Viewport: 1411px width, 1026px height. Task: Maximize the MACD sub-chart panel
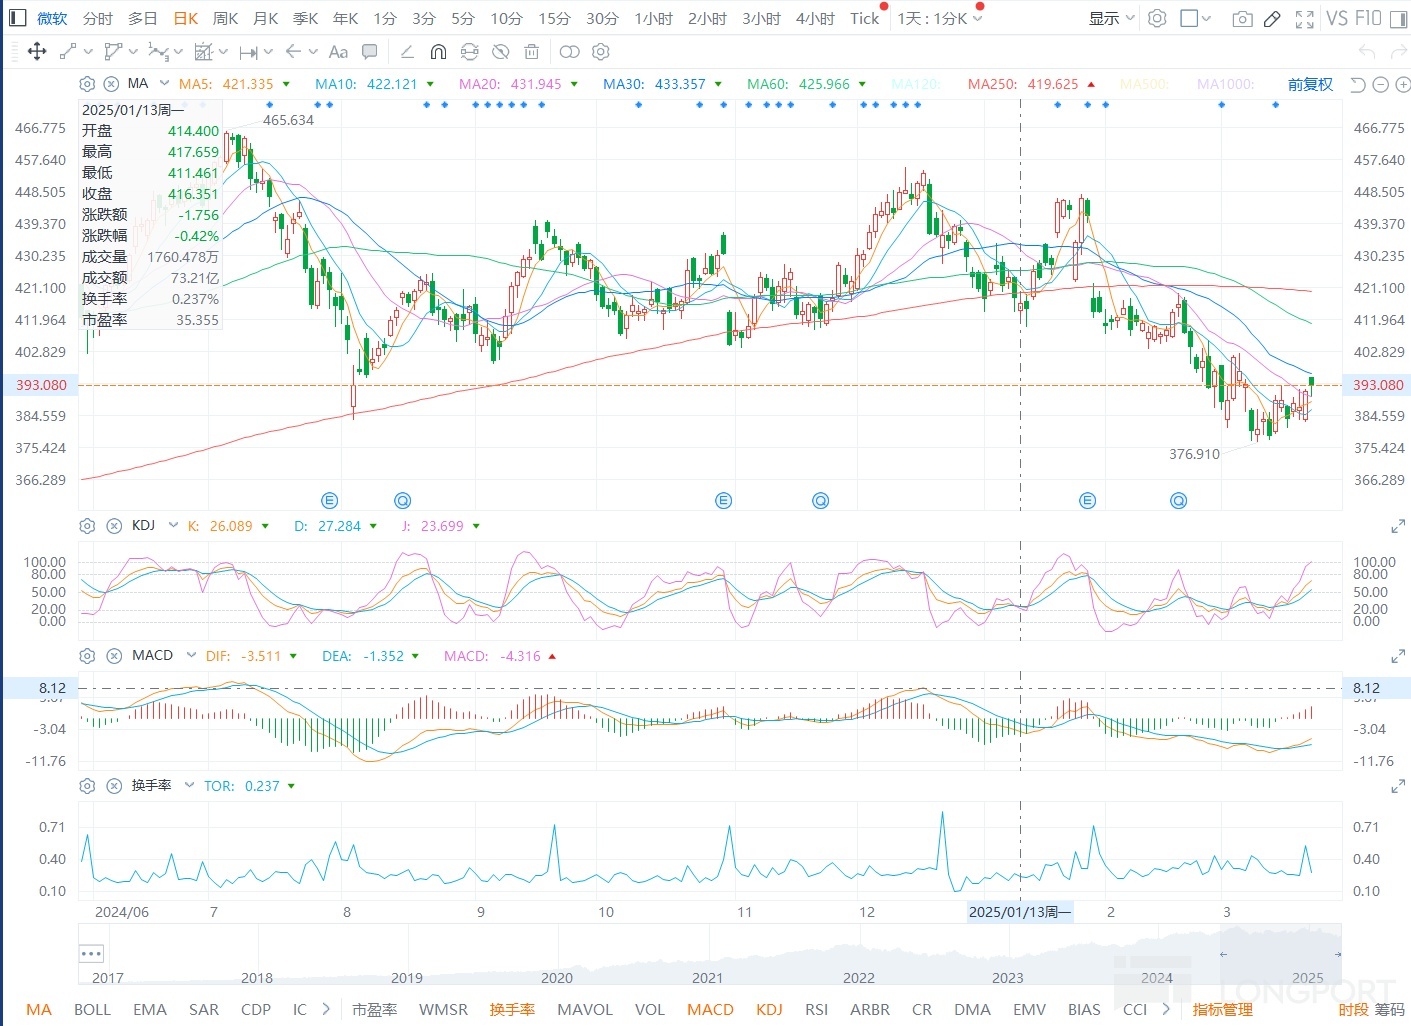click(x=1398, y=656)
